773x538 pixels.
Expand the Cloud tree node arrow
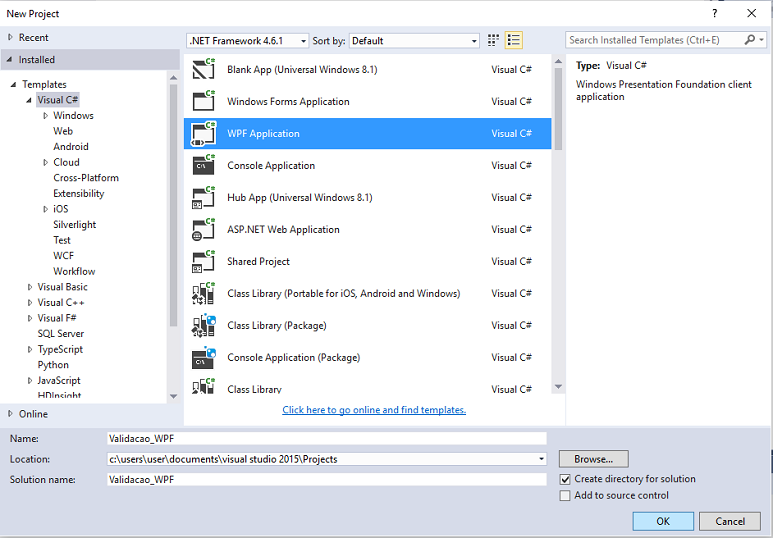coord(45,162)
